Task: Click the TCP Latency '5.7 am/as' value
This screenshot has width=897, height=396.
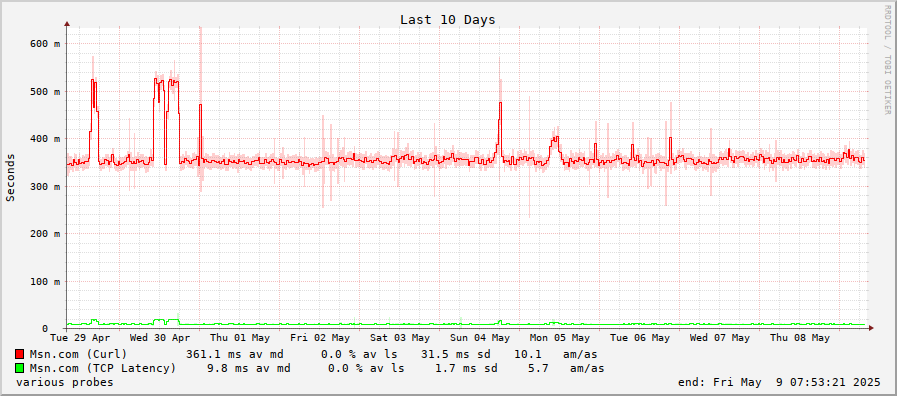Action: [566, 368]
